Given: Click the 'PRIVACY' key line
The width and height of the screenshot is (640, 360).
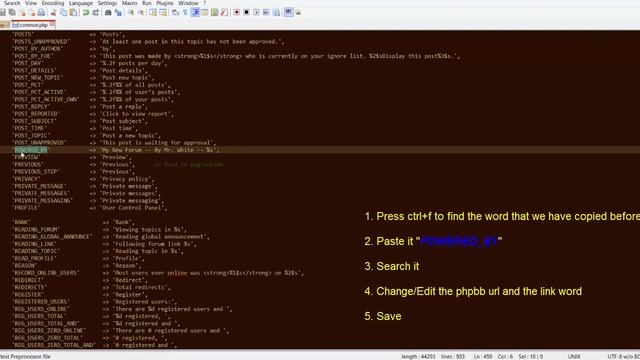Looking at the screenshot, I should click(26, 179).
